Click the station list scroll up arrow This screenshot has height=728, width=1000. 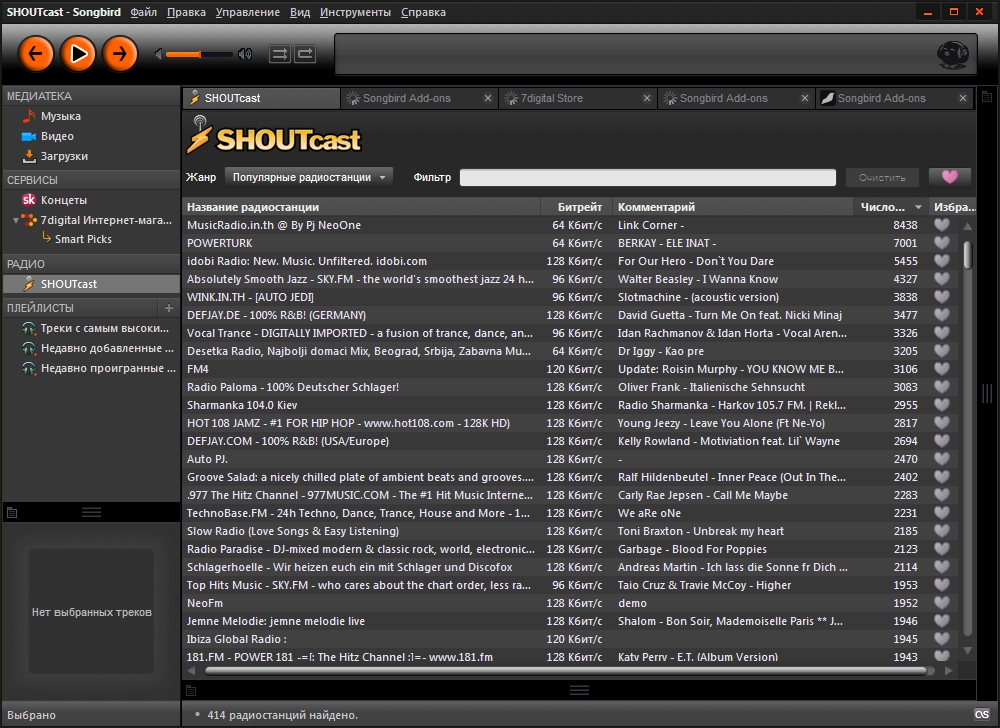[x=967, y=226]
